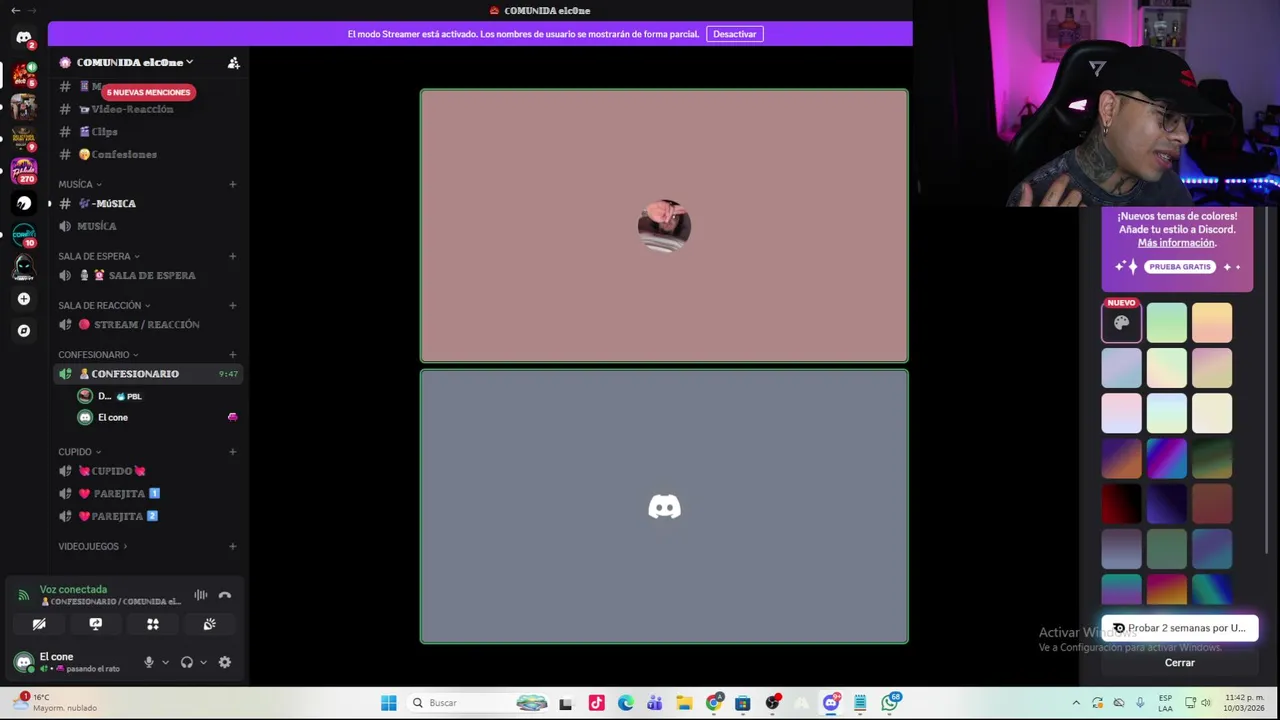Open headphones output options arrow

[203, 662]
